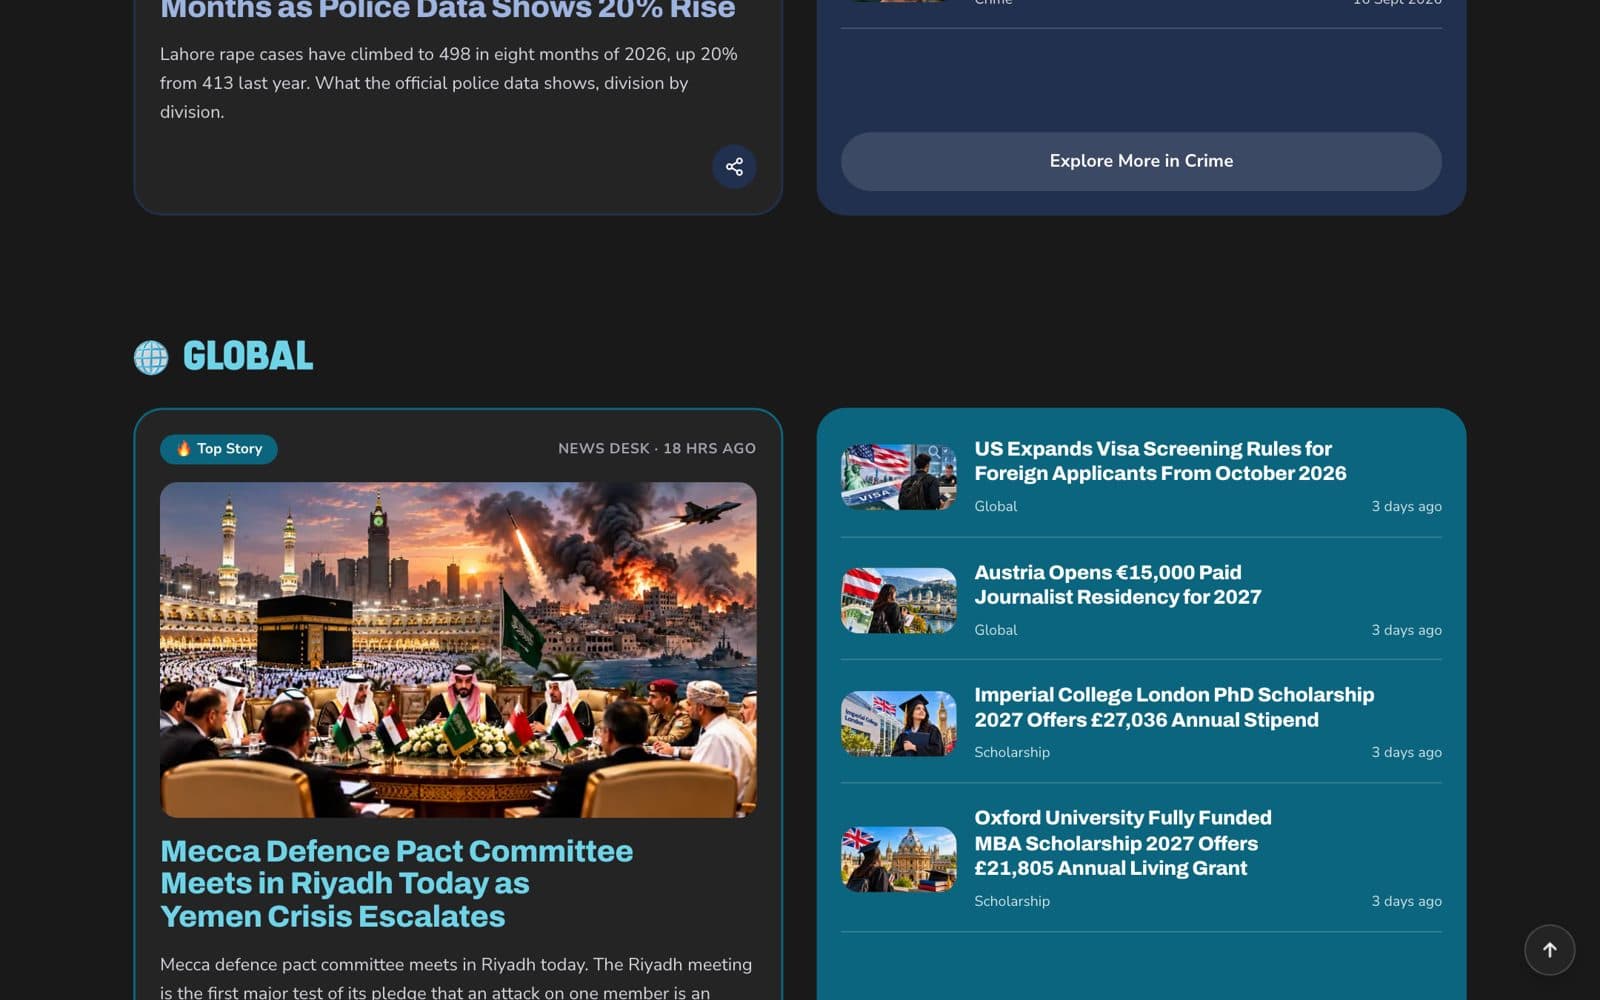The width and height of the screenshot is (1600, 1000).
Task: Click the scroll-to-top arrow button
Action: tap(1549, 950)
